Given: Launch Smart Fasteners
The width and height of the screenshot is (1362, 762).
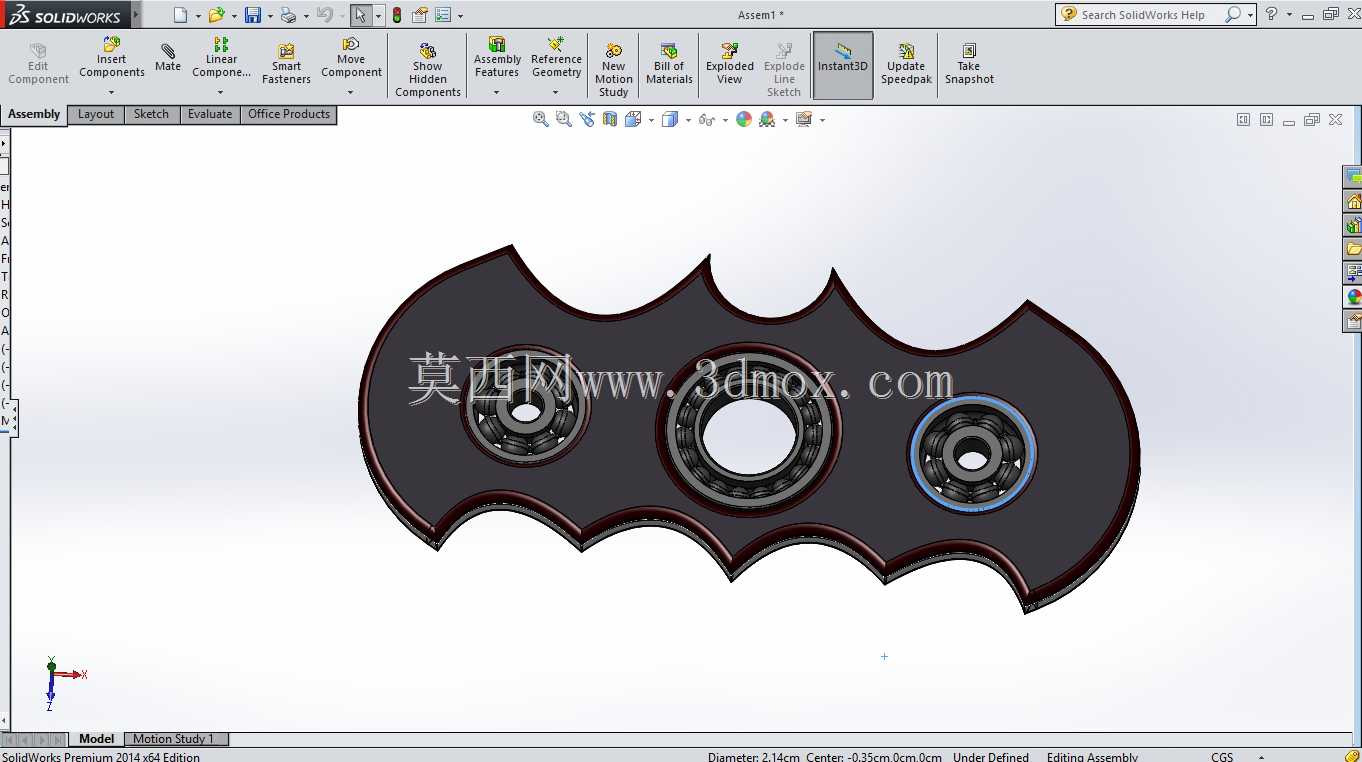Looking at the screenshot, I should tap(286, 64).
